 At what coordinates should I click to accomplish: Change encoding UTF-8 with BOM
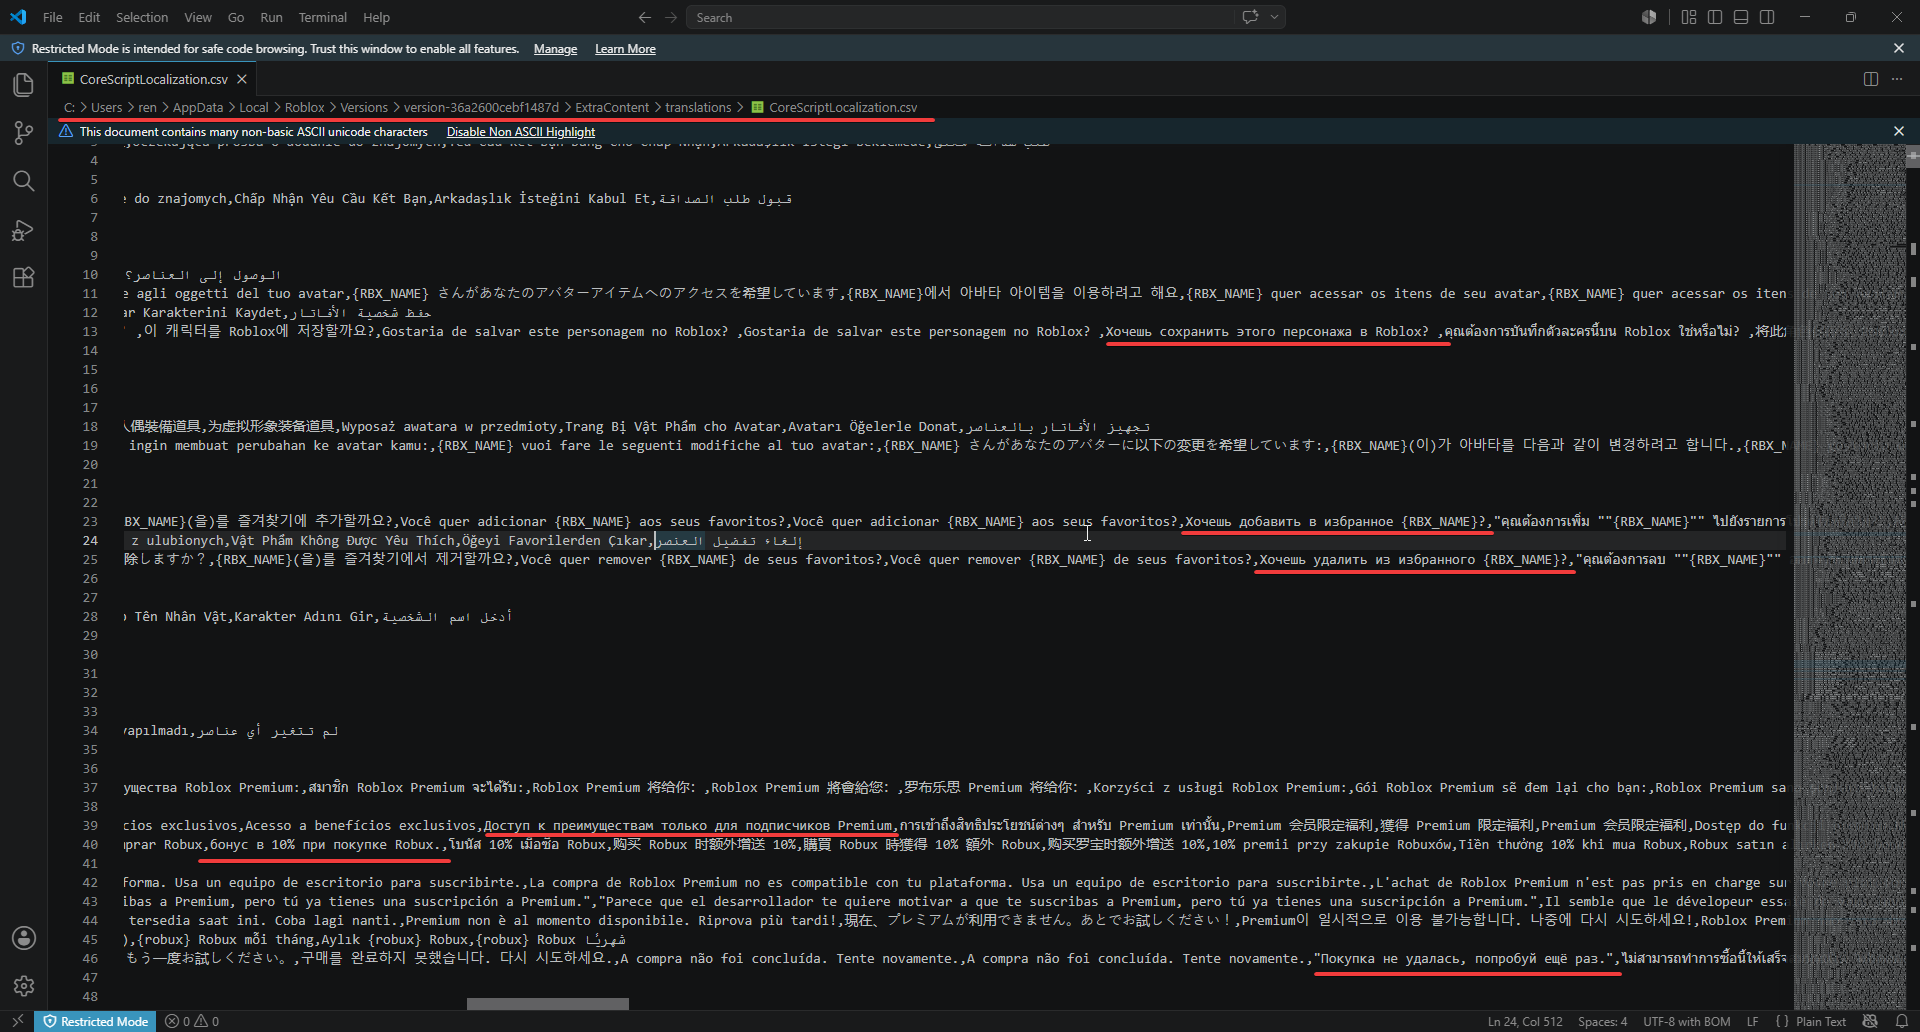pos(1686,1021)
